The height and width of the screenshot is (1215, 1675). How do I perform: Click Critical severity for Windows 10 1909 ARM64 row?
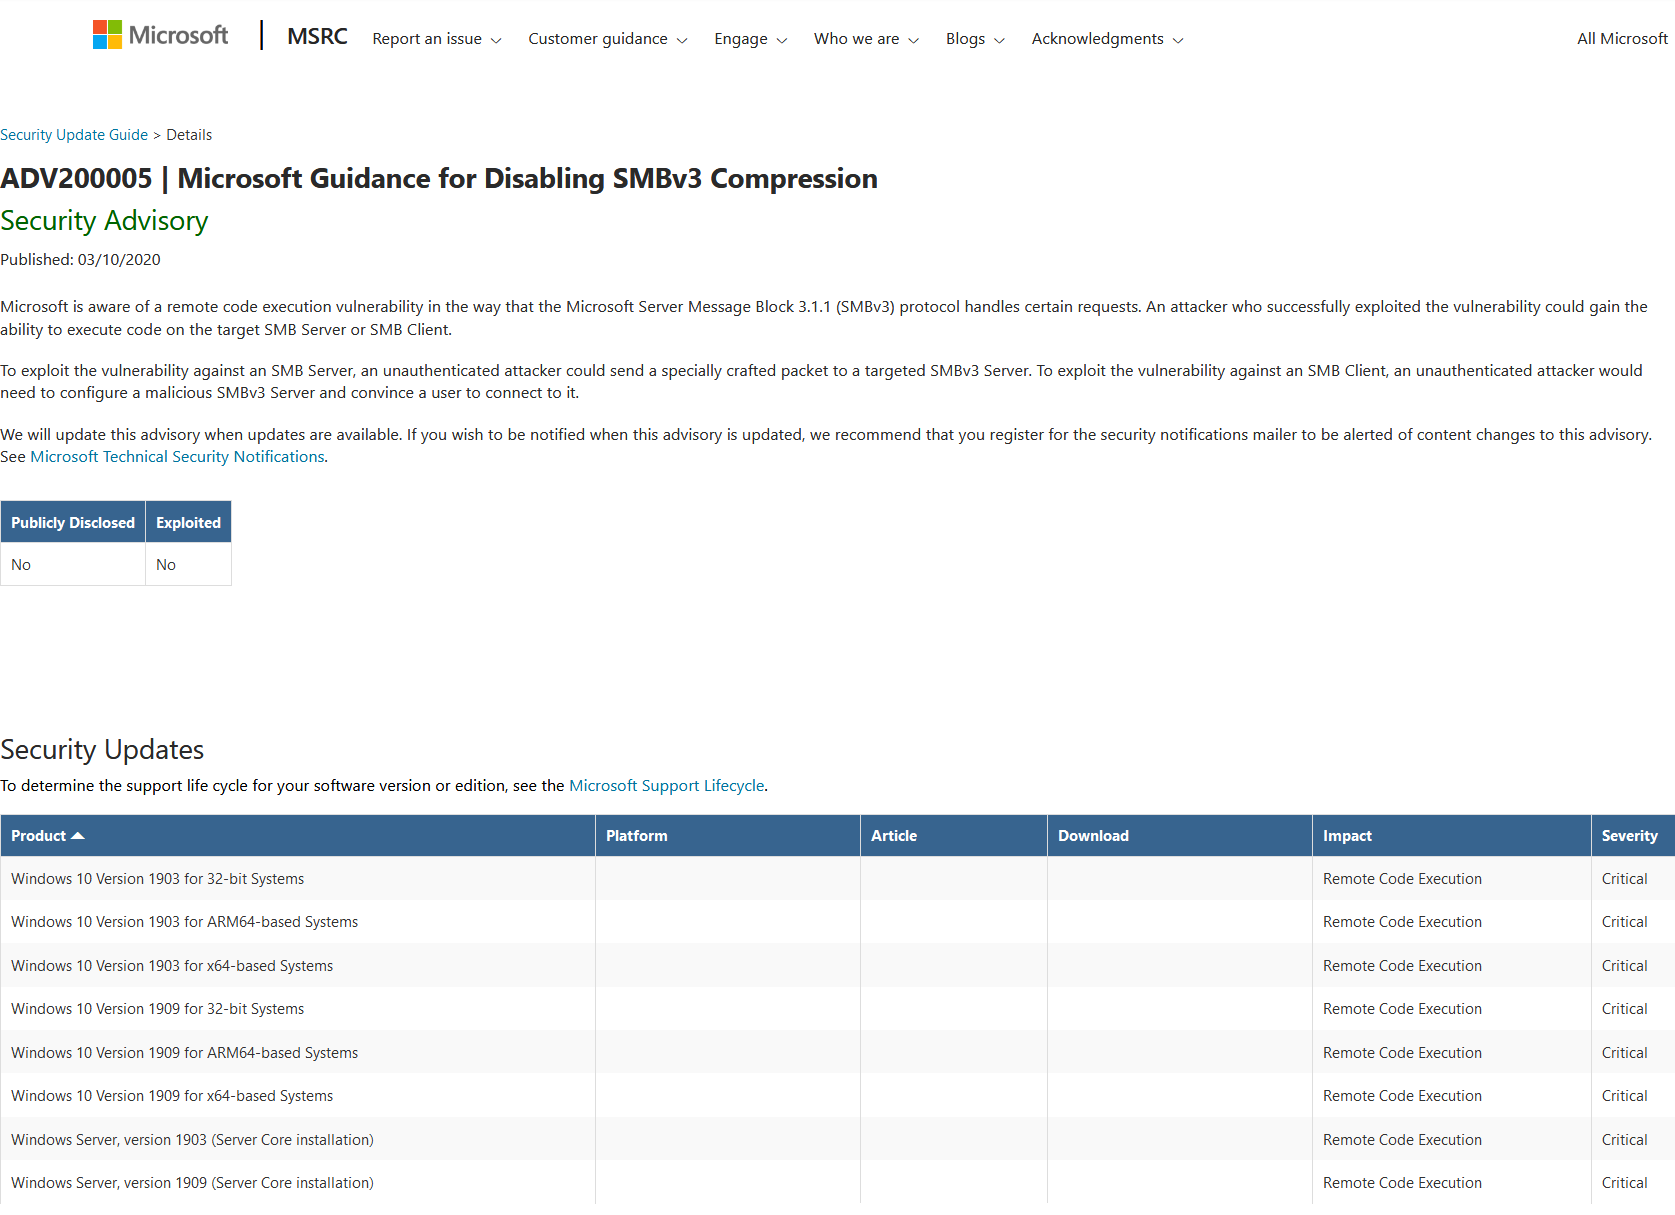click(x=1625, y=1053)
